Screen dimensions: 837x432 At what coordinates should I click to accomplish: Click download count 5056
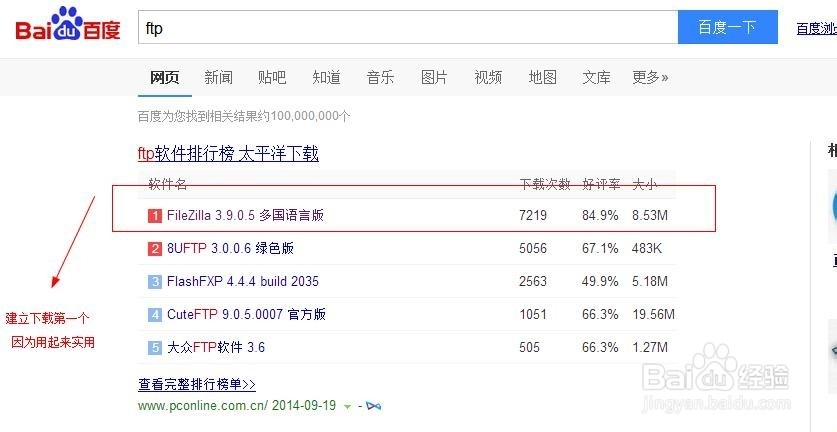533,248
